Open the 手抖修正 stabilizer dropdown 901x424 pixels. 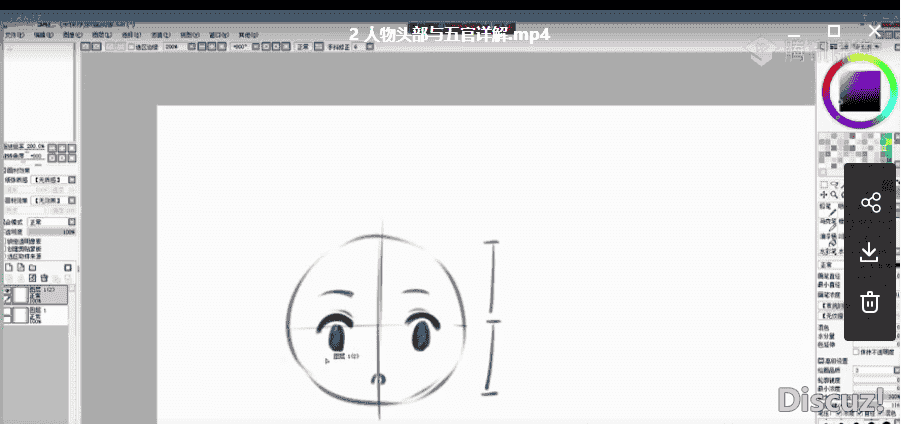(x=368, y=47)
